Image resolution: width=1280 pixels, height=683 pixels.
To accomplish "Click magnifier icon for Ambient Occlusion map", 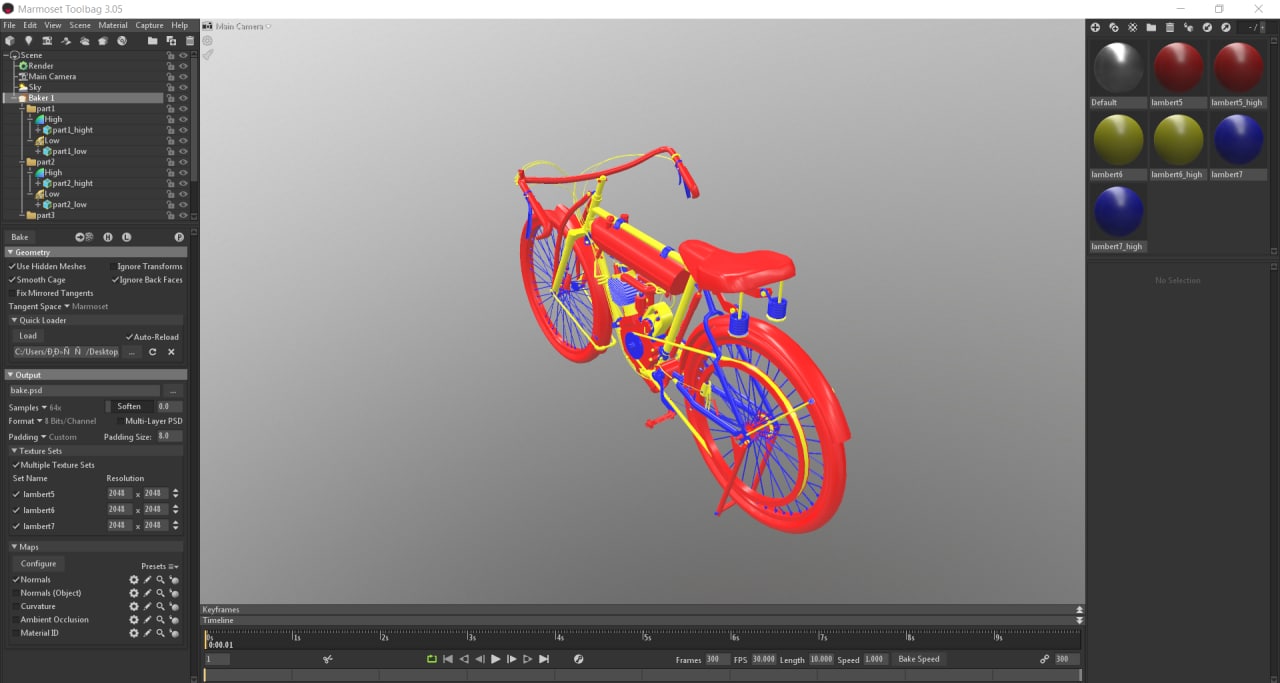I will click(x=160, y=620).
